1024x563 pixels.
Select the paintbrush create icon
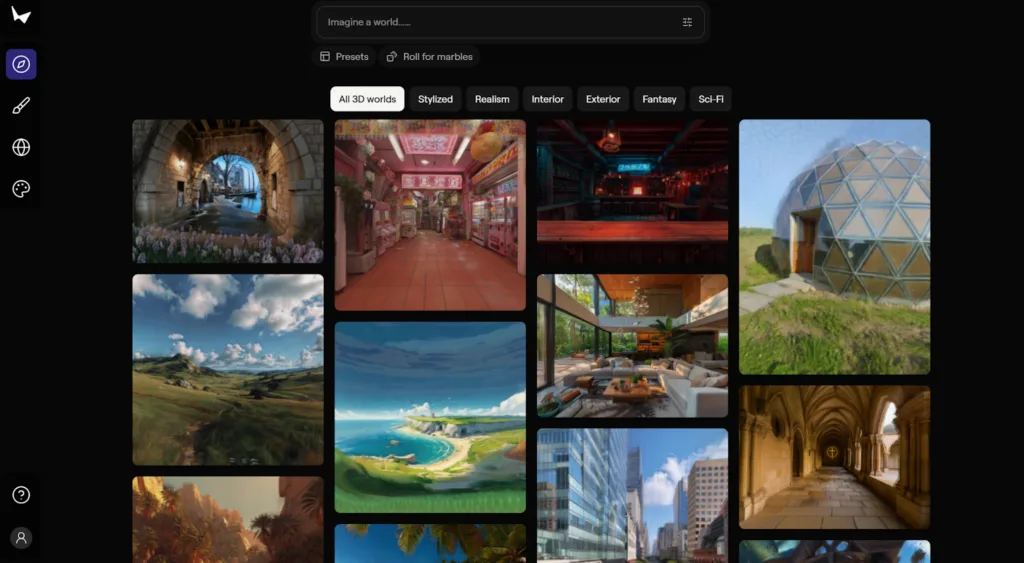21,106
